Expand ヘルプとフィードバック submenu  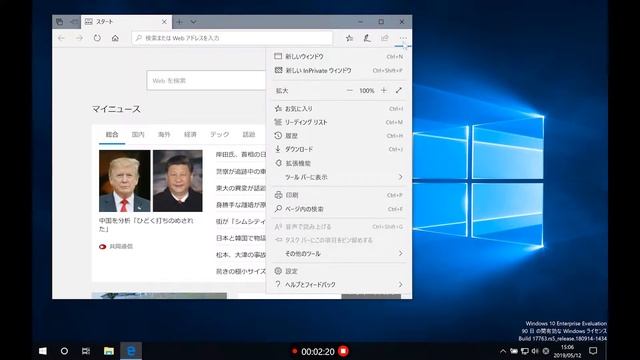click(339, 284)
